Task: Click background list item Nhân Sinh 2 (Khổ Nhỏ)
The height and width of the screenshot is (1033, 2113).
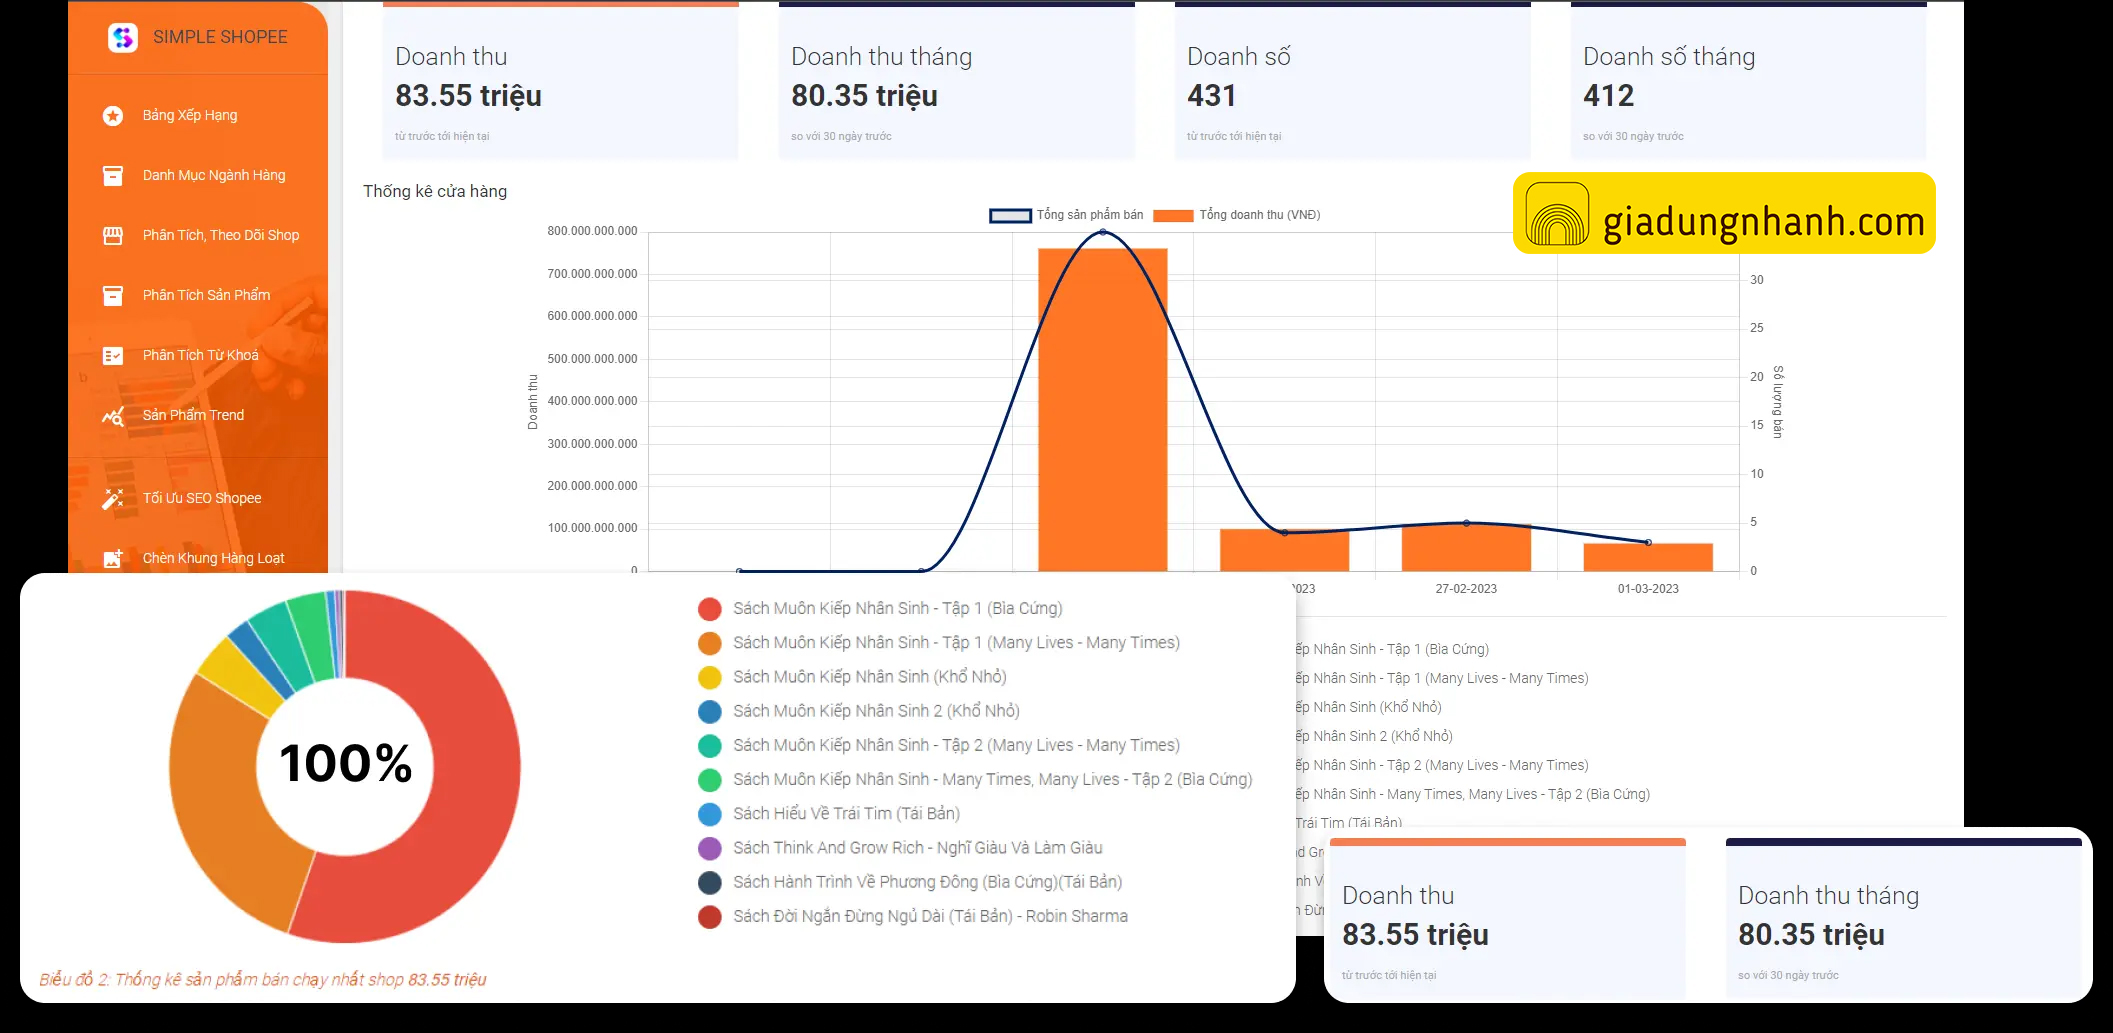Action: point(1375,736)
